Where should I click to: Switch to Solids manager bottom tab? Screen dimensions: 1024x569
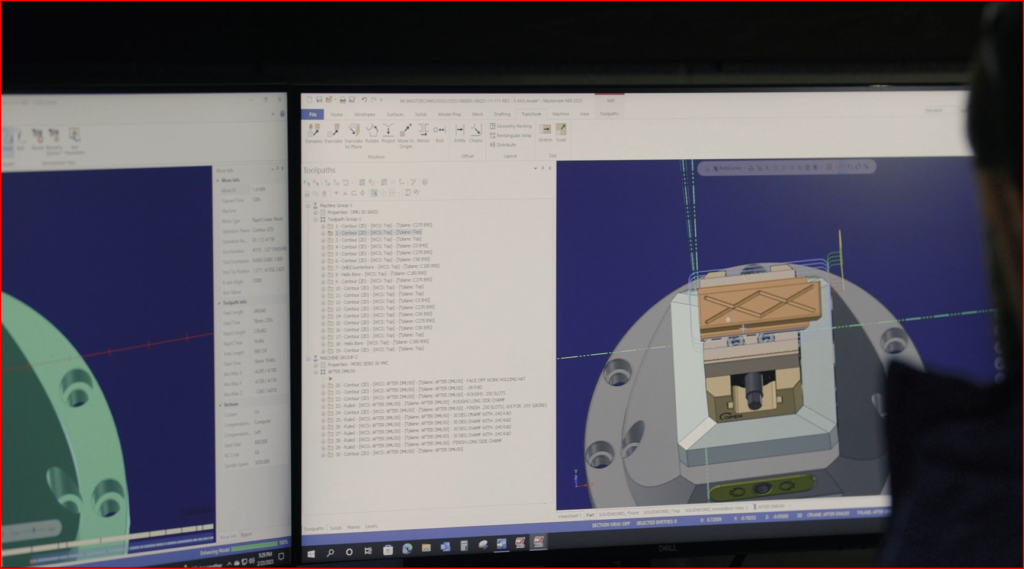[336, 528]
